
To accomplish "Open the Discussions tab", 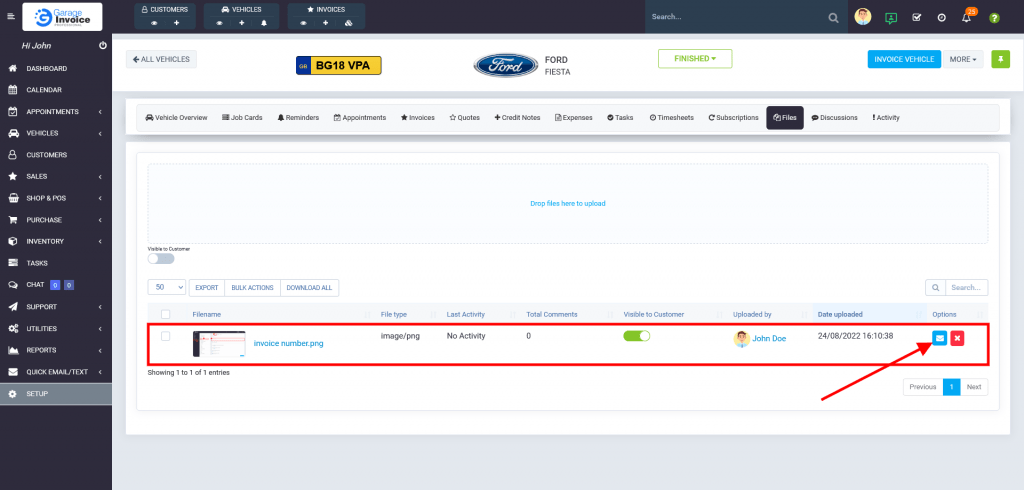I will tap(835, 118).
